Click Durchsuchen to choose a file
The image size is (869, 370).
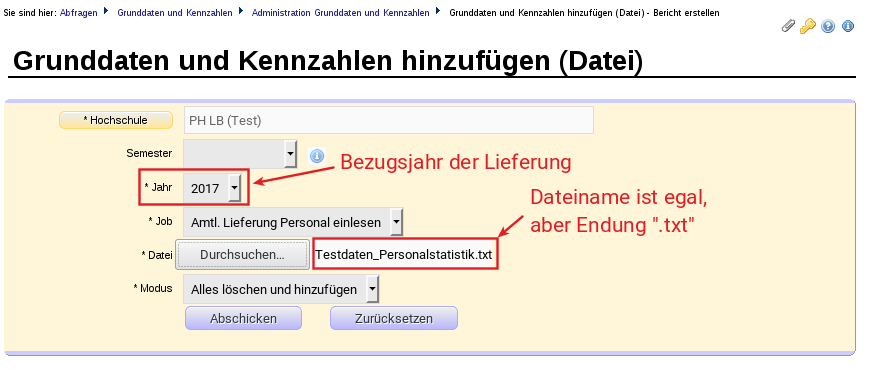click(242, 255)
